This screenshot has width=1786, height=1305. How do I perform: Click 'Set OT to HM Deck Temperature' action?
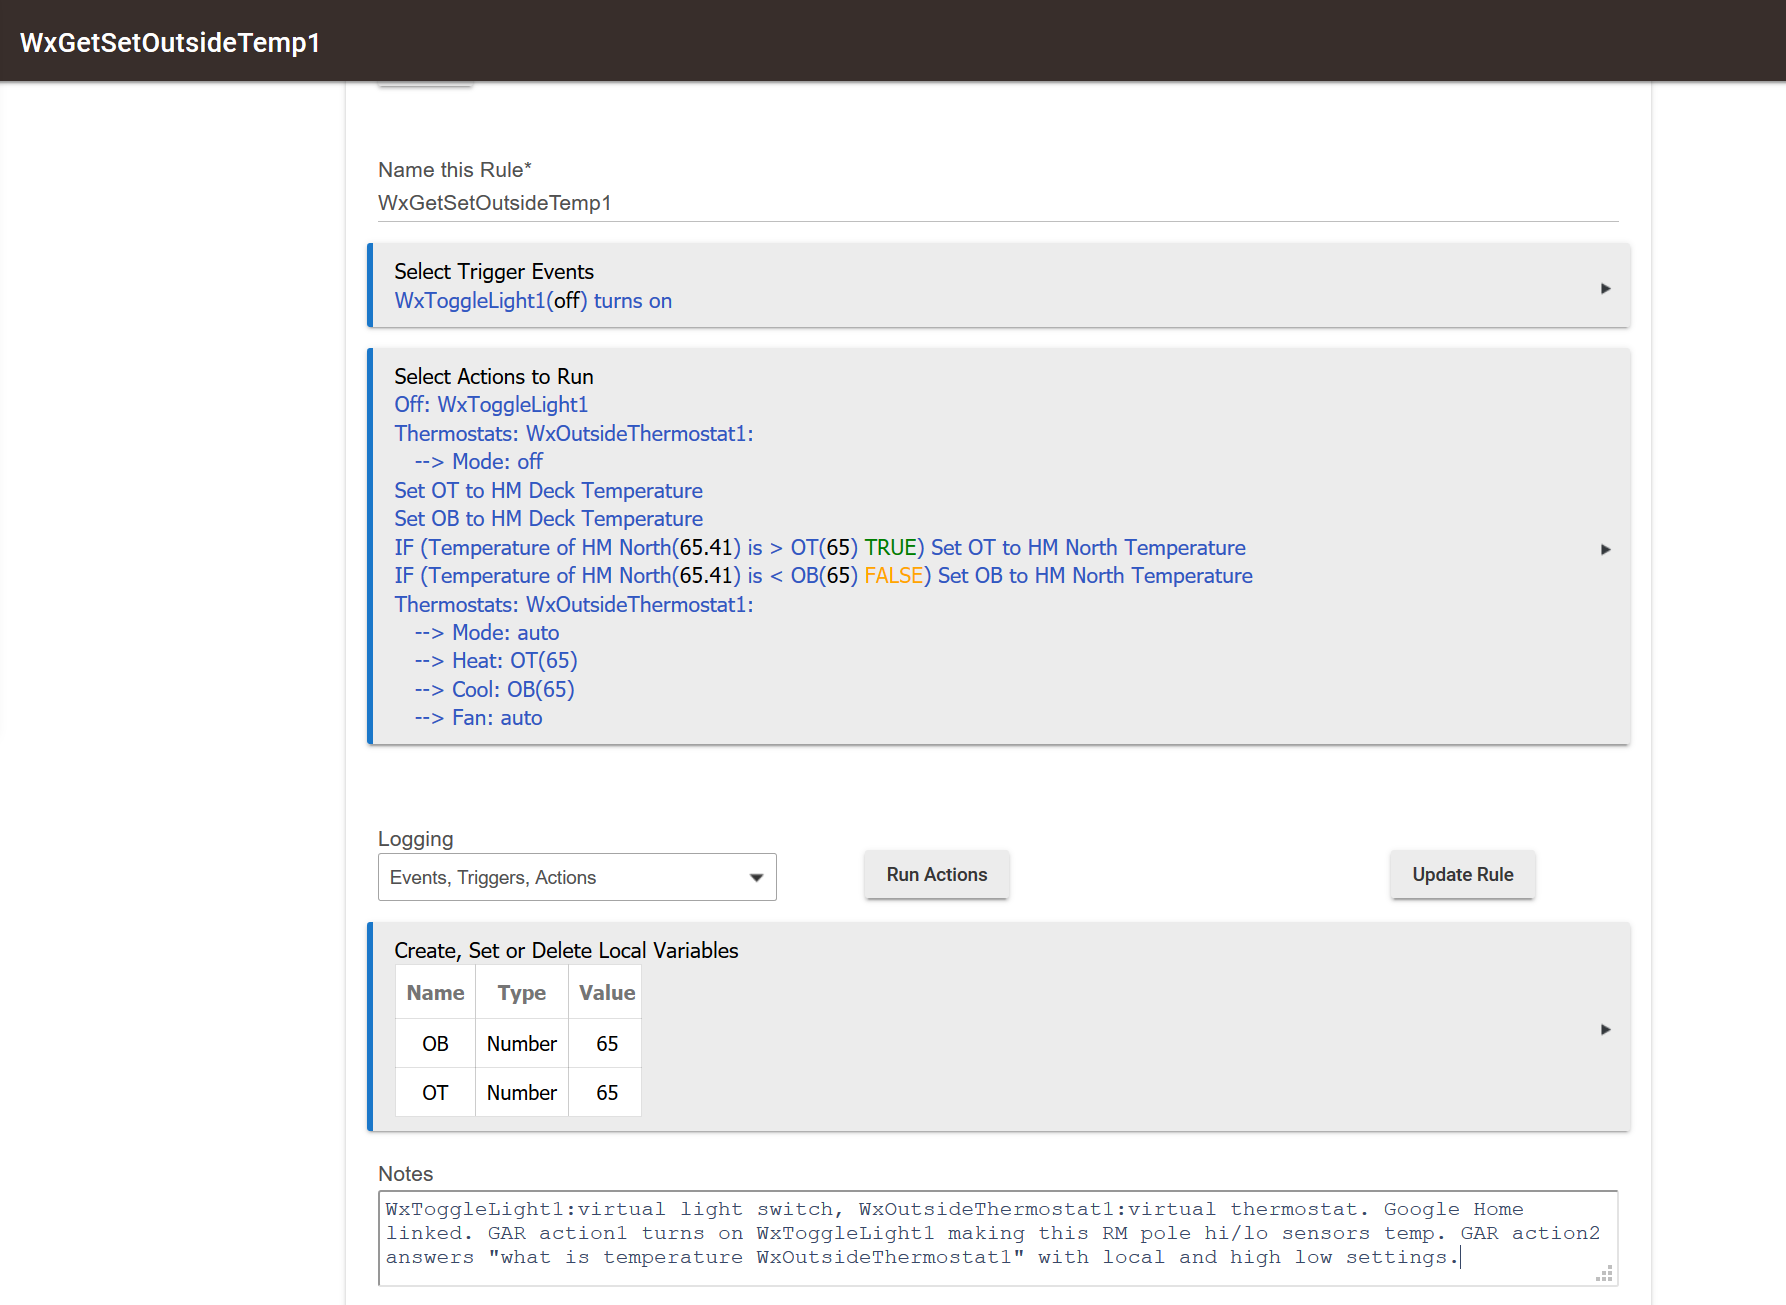coord(548,491)
